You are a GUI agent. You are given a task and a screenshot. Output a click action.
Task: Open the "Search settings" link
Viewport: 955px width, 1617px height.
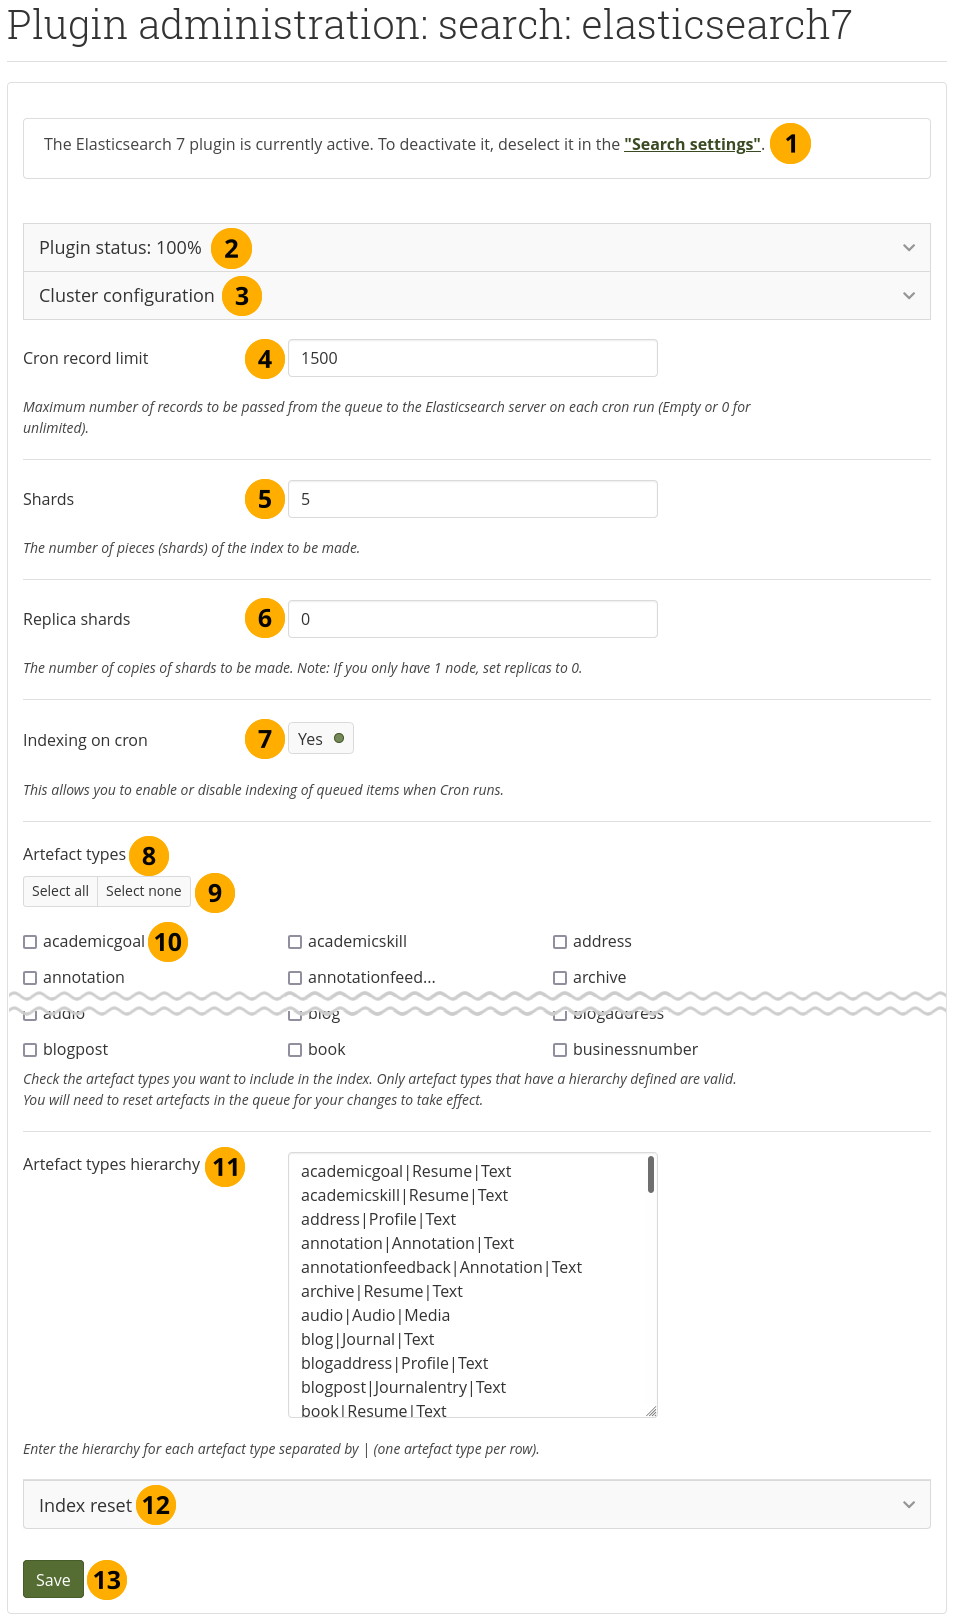[x=692, y=144]
